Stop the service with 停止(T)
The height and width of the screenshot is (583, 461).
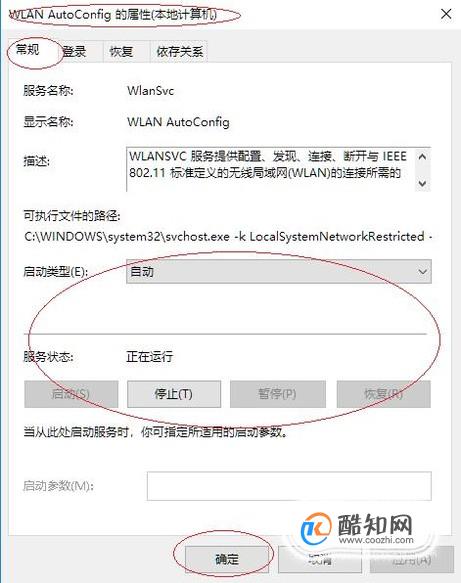(x=174, y=394)
